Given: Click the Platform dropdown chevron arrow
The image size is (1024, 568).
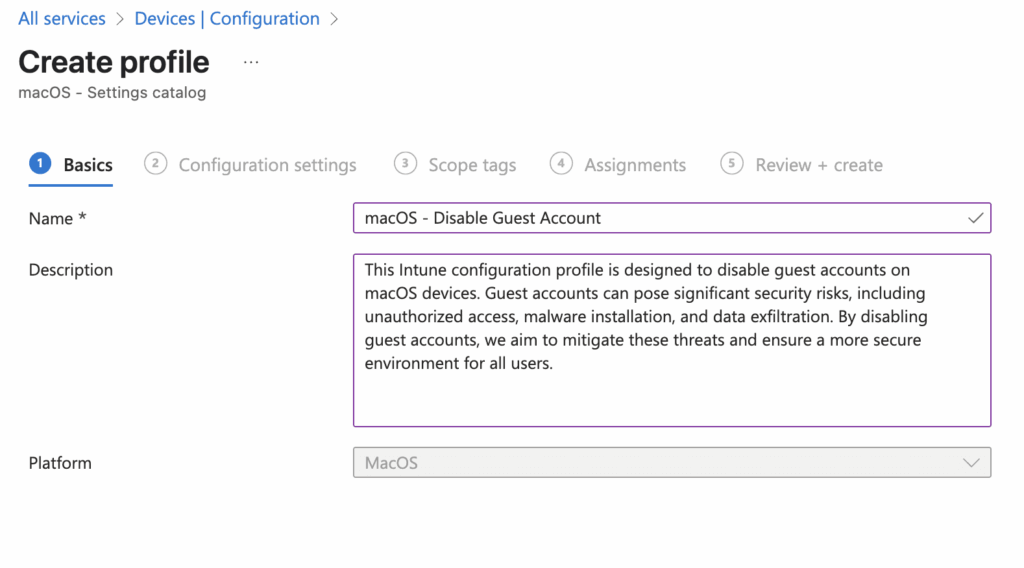Looking at the screenshot, I should pyautogui.click(x=970, y=463).
